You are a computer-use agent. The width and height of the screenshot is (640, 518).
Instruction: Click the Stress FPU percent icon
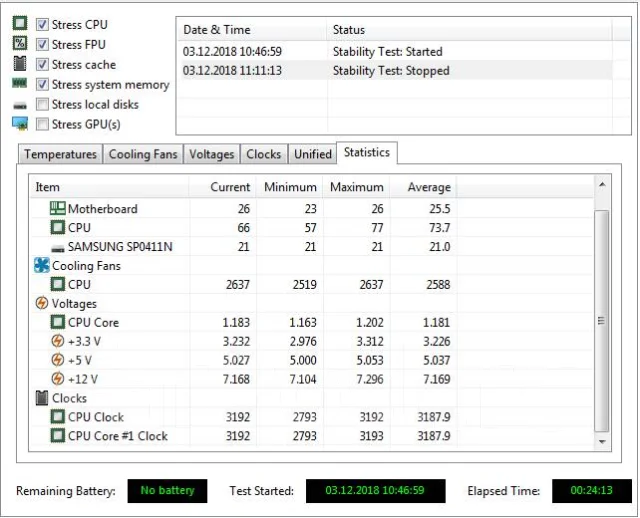[20, 43]
